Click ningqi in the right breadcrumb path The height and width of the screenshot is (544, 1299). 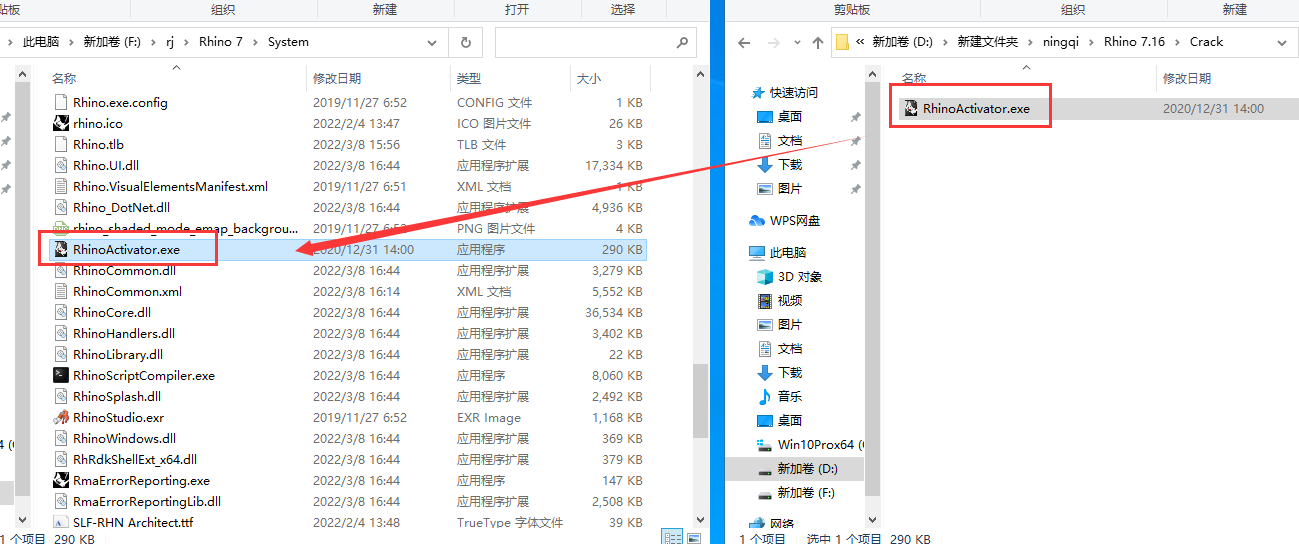coord(1061,42)
